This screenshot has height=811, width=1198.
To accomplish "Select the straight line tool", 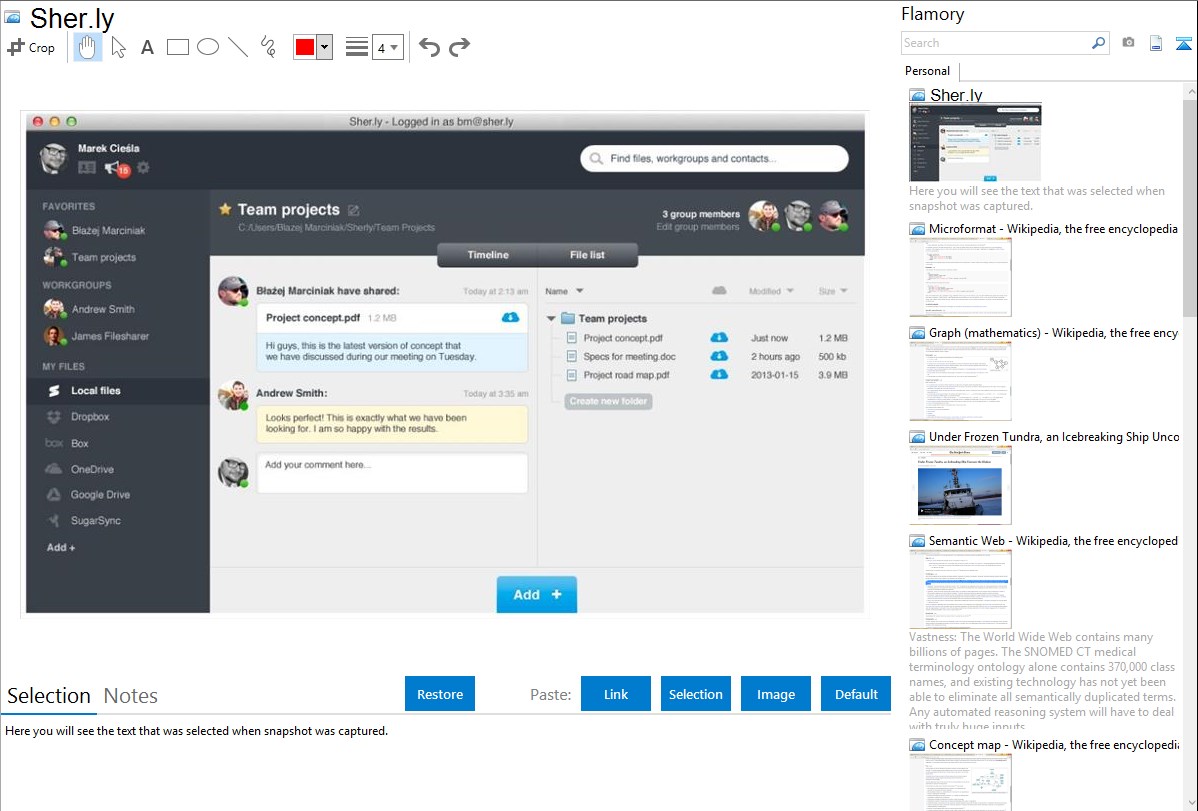I will [238, 47].
